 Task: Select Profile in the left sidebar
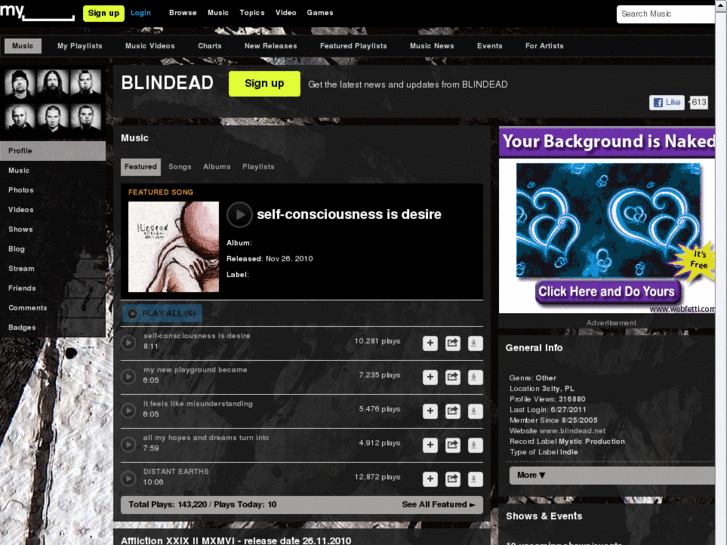click(x=53, y=151)
